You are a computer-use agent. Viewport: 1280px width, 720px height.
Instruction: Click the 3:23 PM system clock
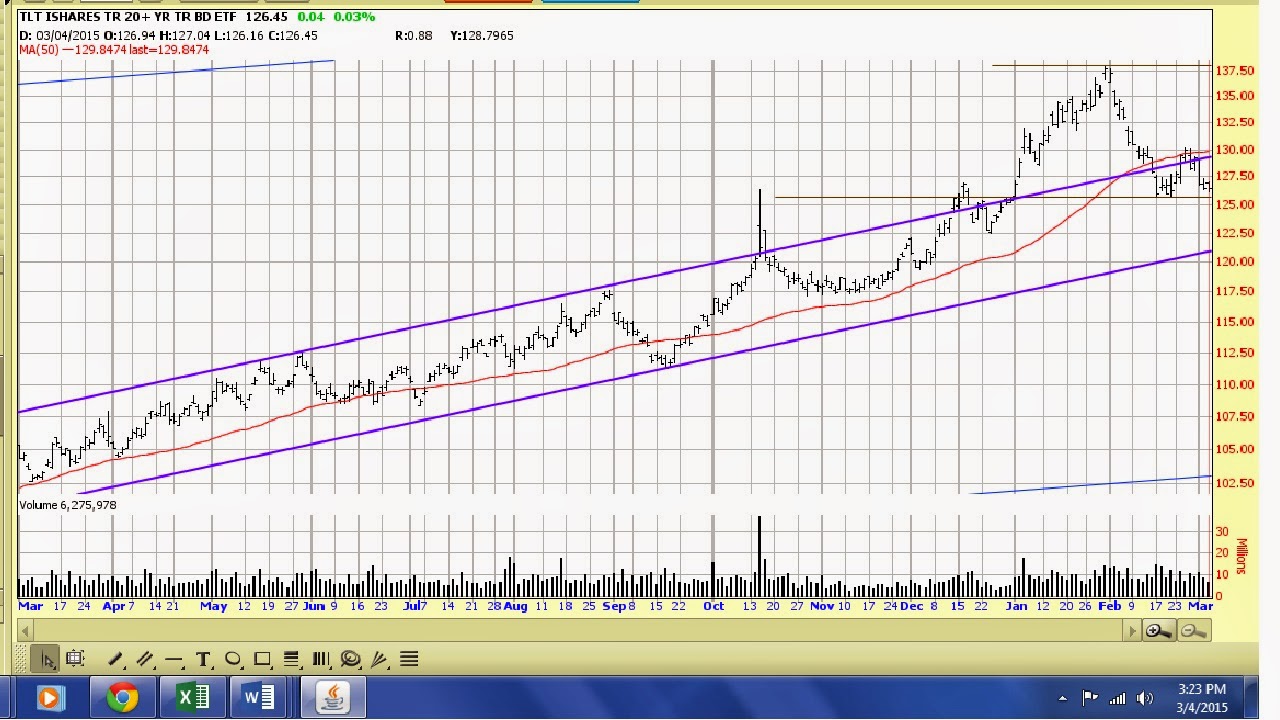[1202, 689]
